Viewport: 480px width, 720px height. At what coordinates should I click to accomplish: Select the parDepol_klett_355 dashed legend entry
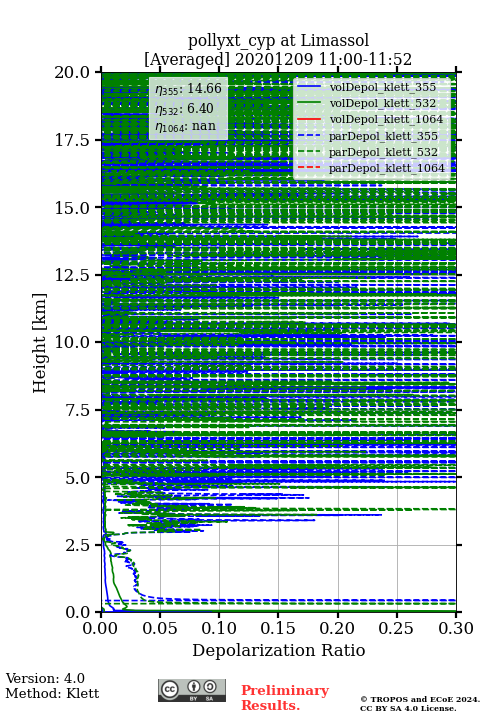tap(367, 136)
